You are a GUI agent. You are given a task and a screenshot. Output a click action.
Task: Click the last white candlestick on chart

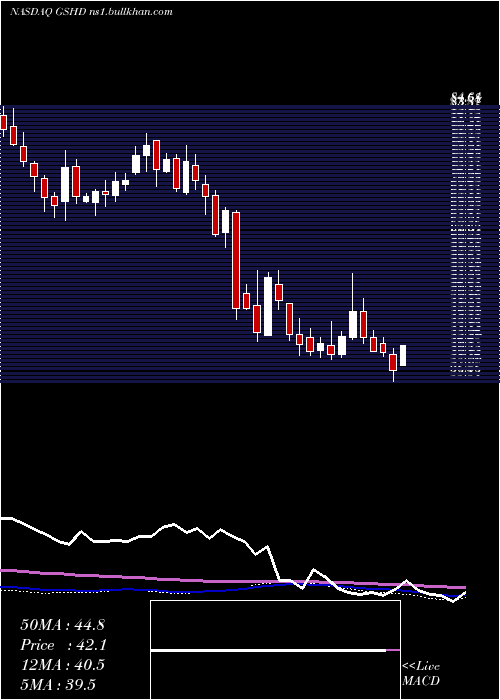[403, 355]
